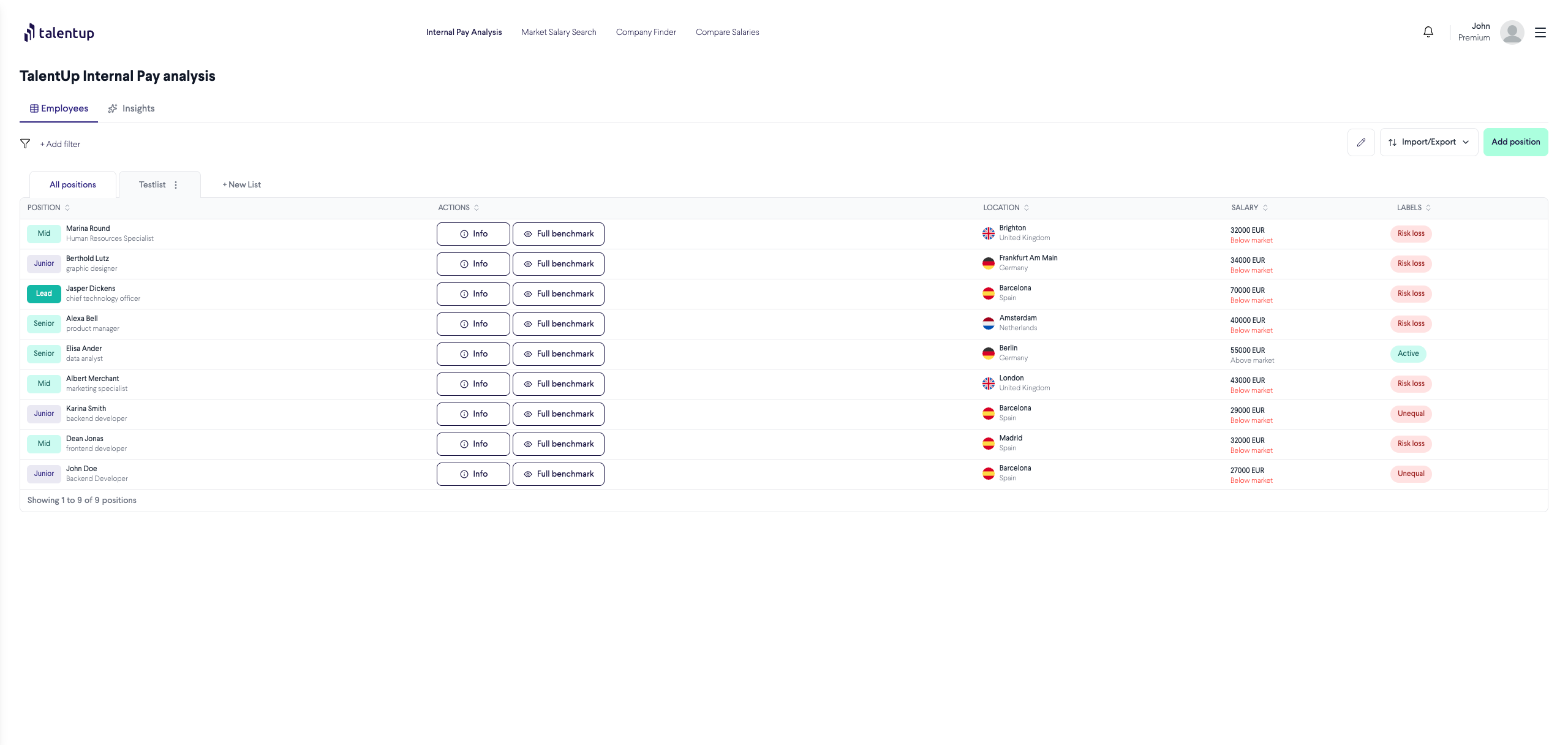Screen dimensions: 1568x745
Task: Click the notification bell icon
Action: [1428, 32]
